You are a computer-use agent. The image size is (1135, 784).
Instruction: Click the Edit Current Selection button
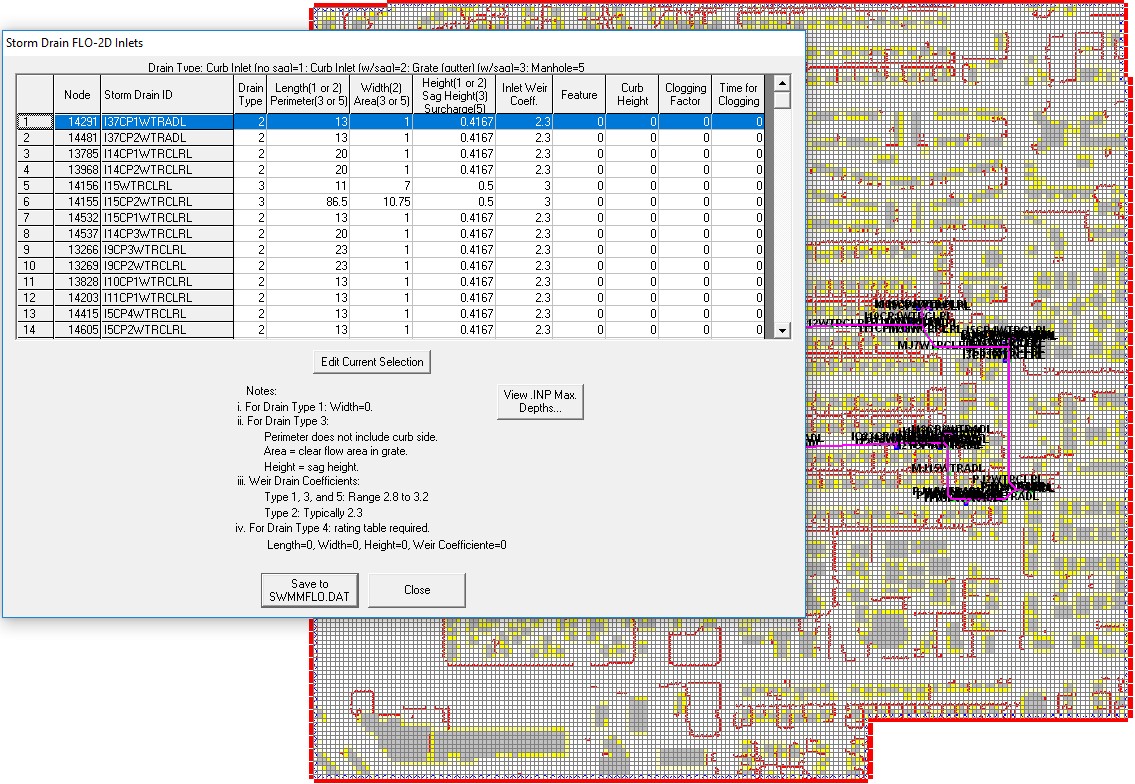point(372,362)
